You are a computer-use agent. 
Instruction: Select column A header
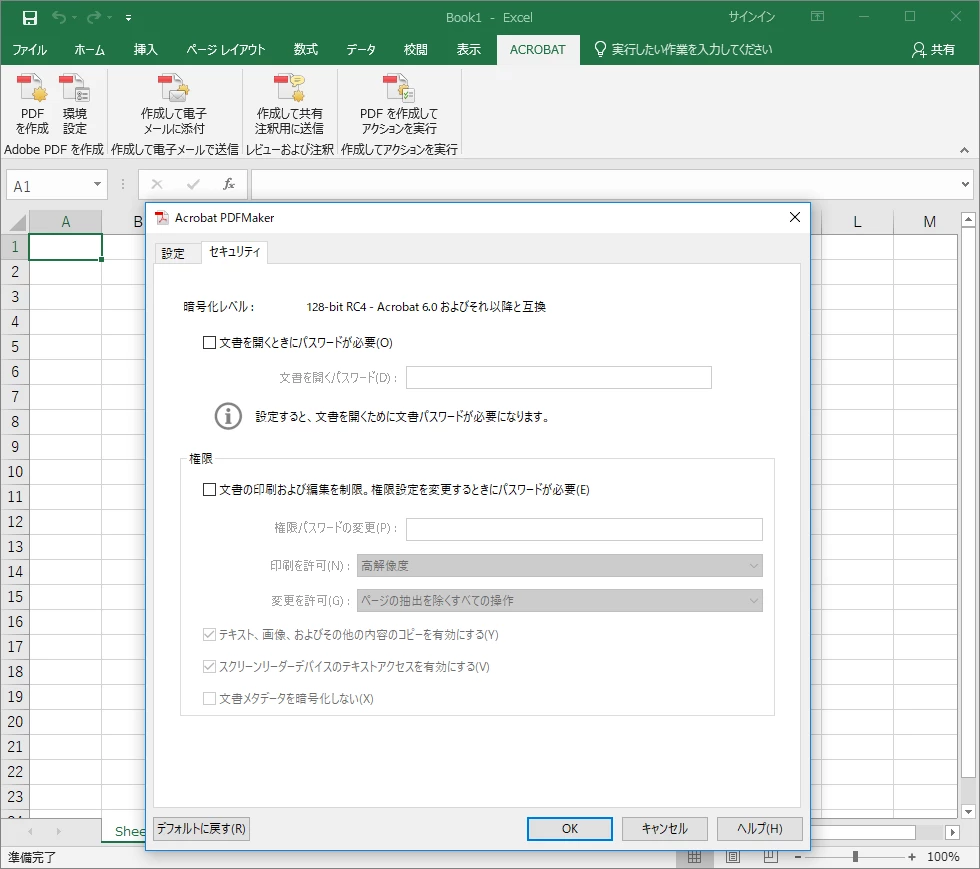66,222
